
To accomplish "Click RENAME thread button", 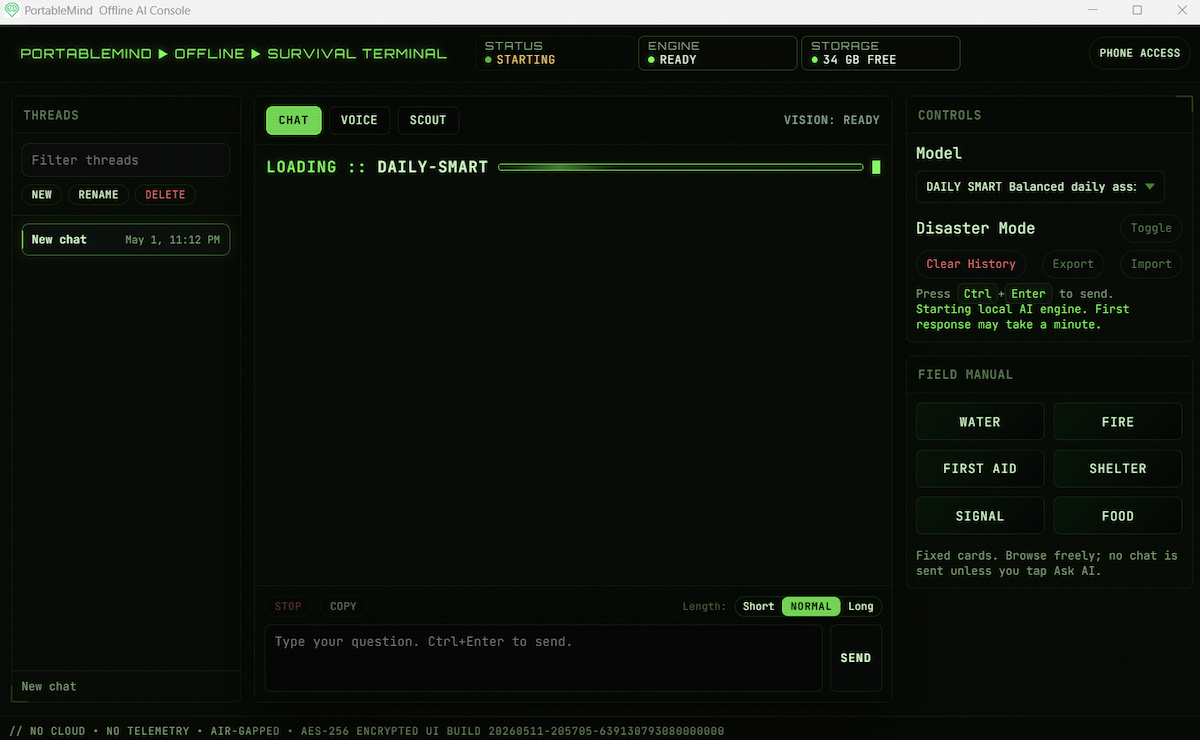I will 99,195.
